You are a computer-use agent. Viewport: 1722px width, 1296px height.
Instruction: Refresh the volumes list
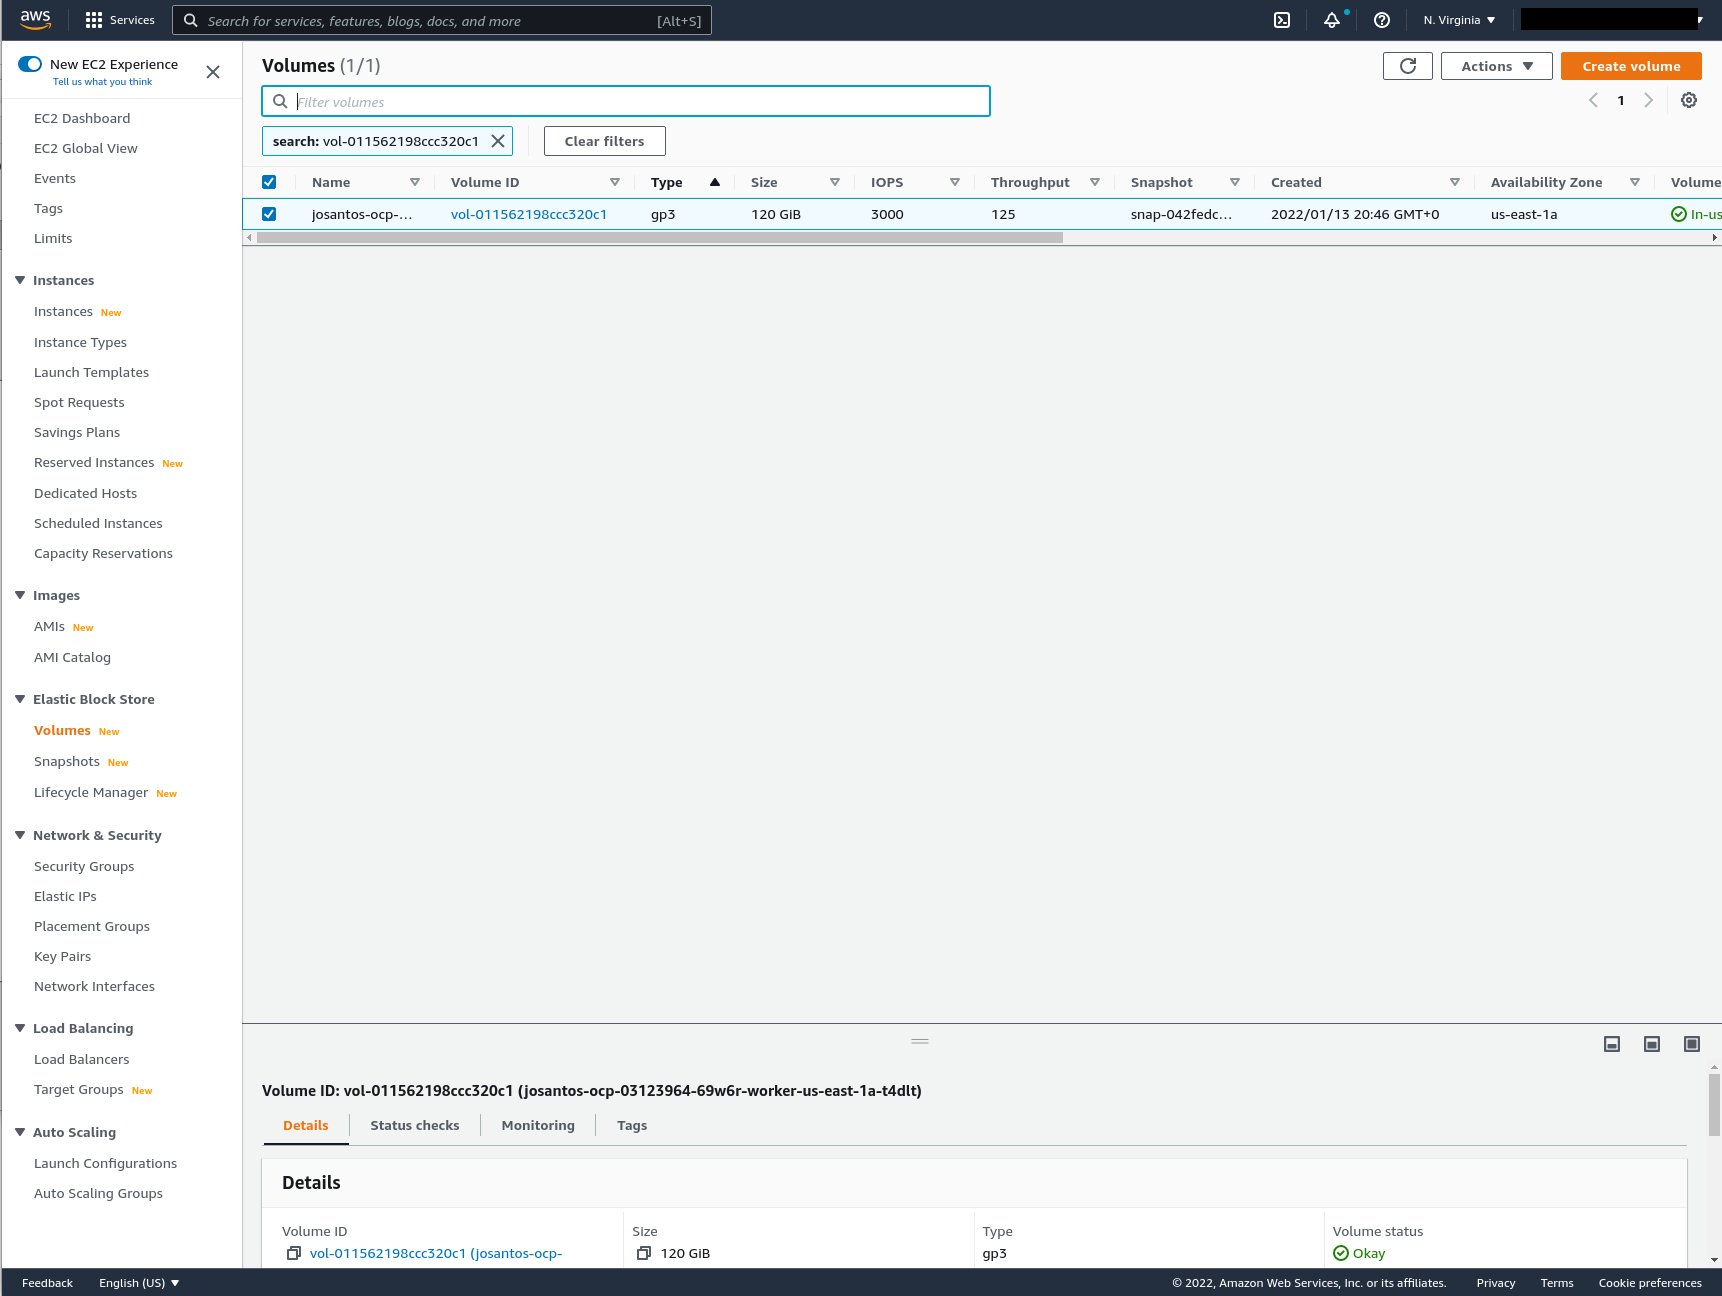coord(1407,65)
